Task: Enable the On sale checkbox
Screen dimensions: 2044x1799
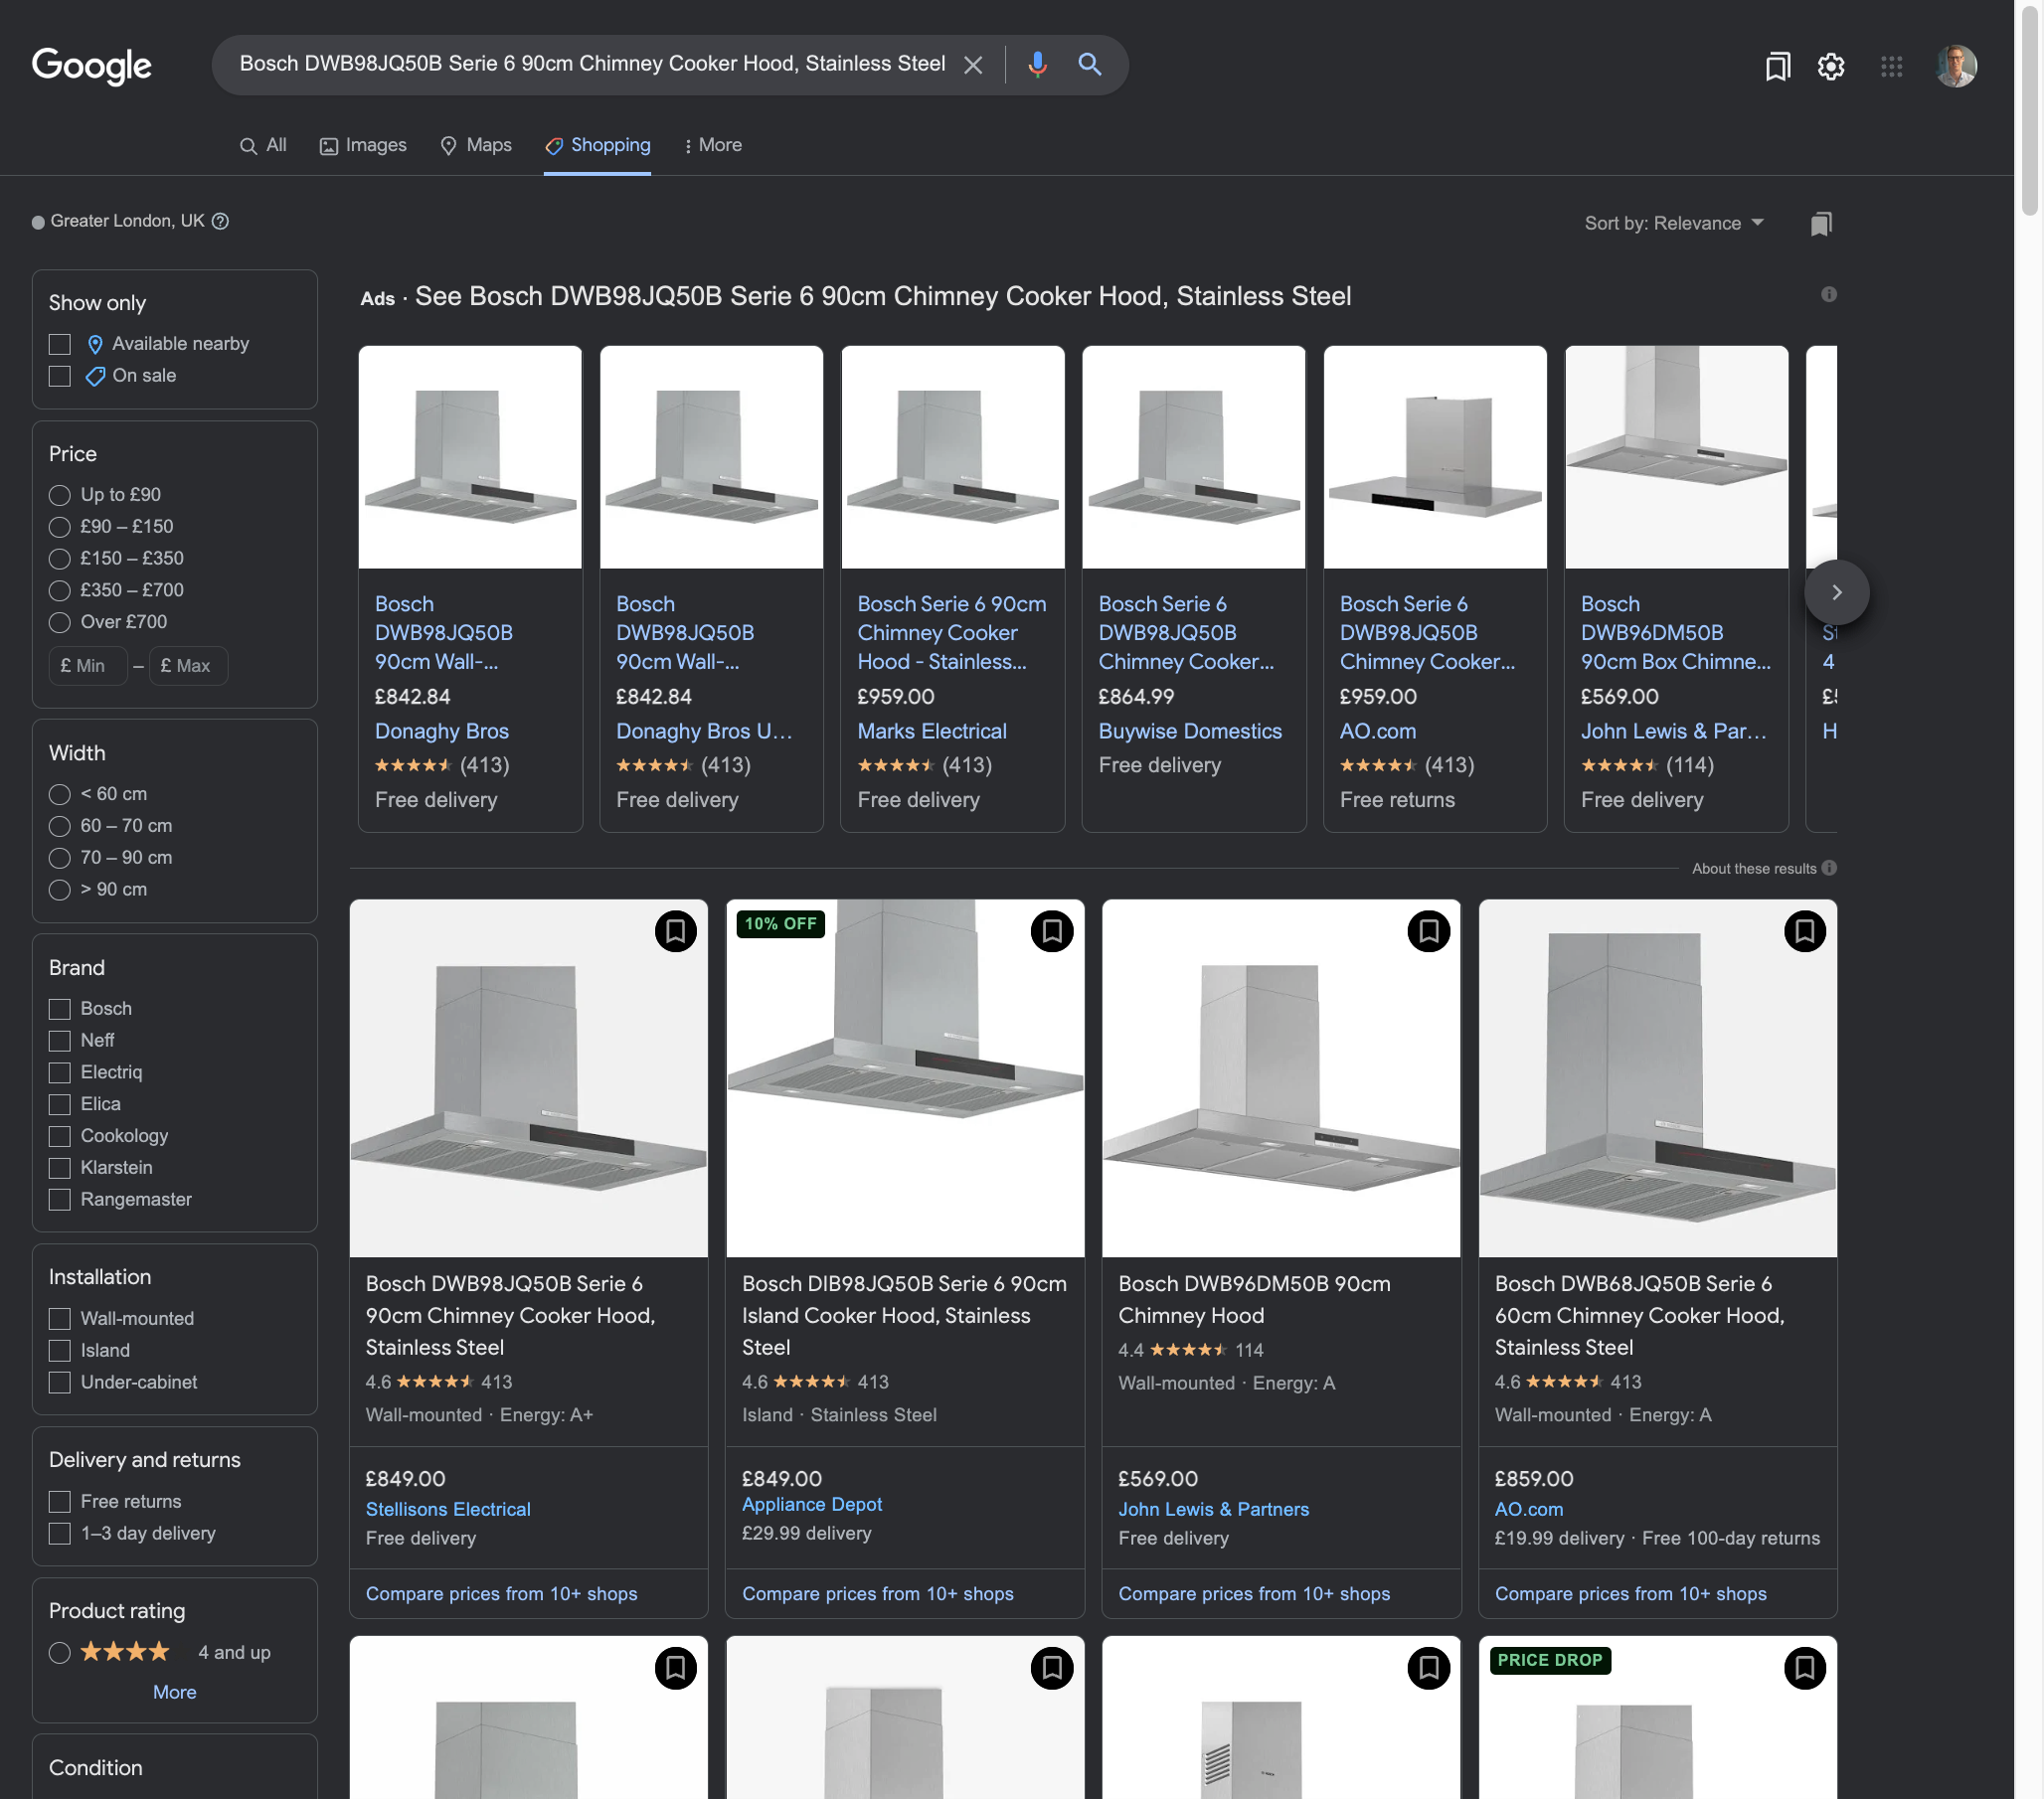Action: pos(60,376)
